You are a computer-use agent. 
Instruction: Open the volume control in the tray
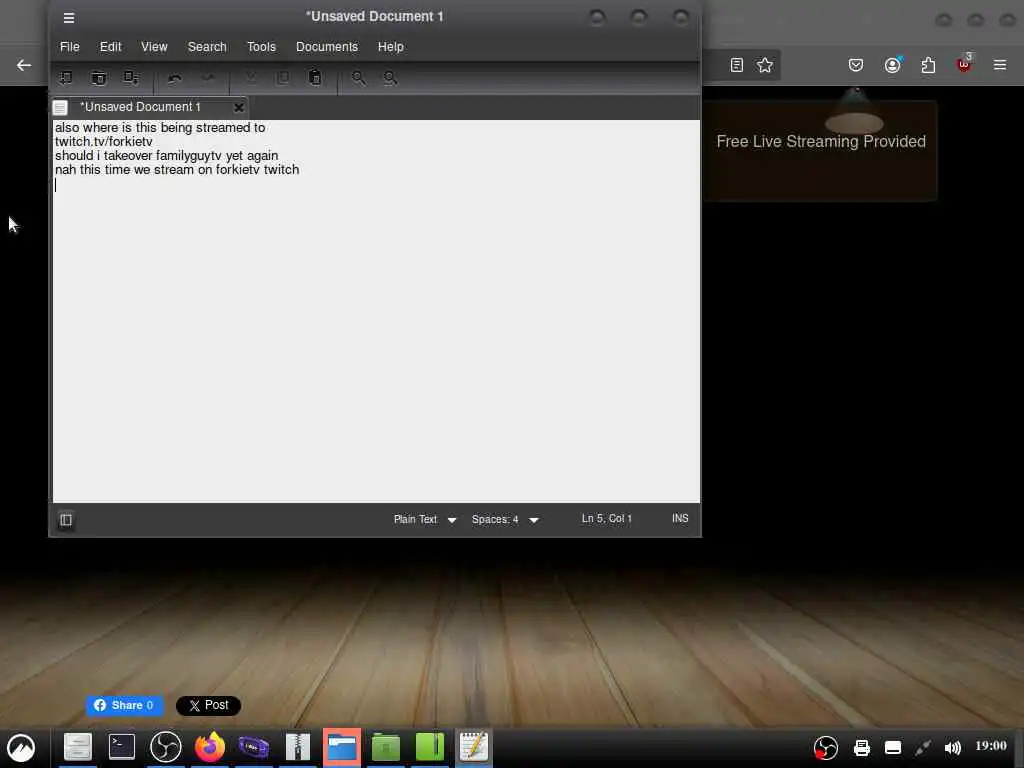pyautogui.click(x=953, y=748)
